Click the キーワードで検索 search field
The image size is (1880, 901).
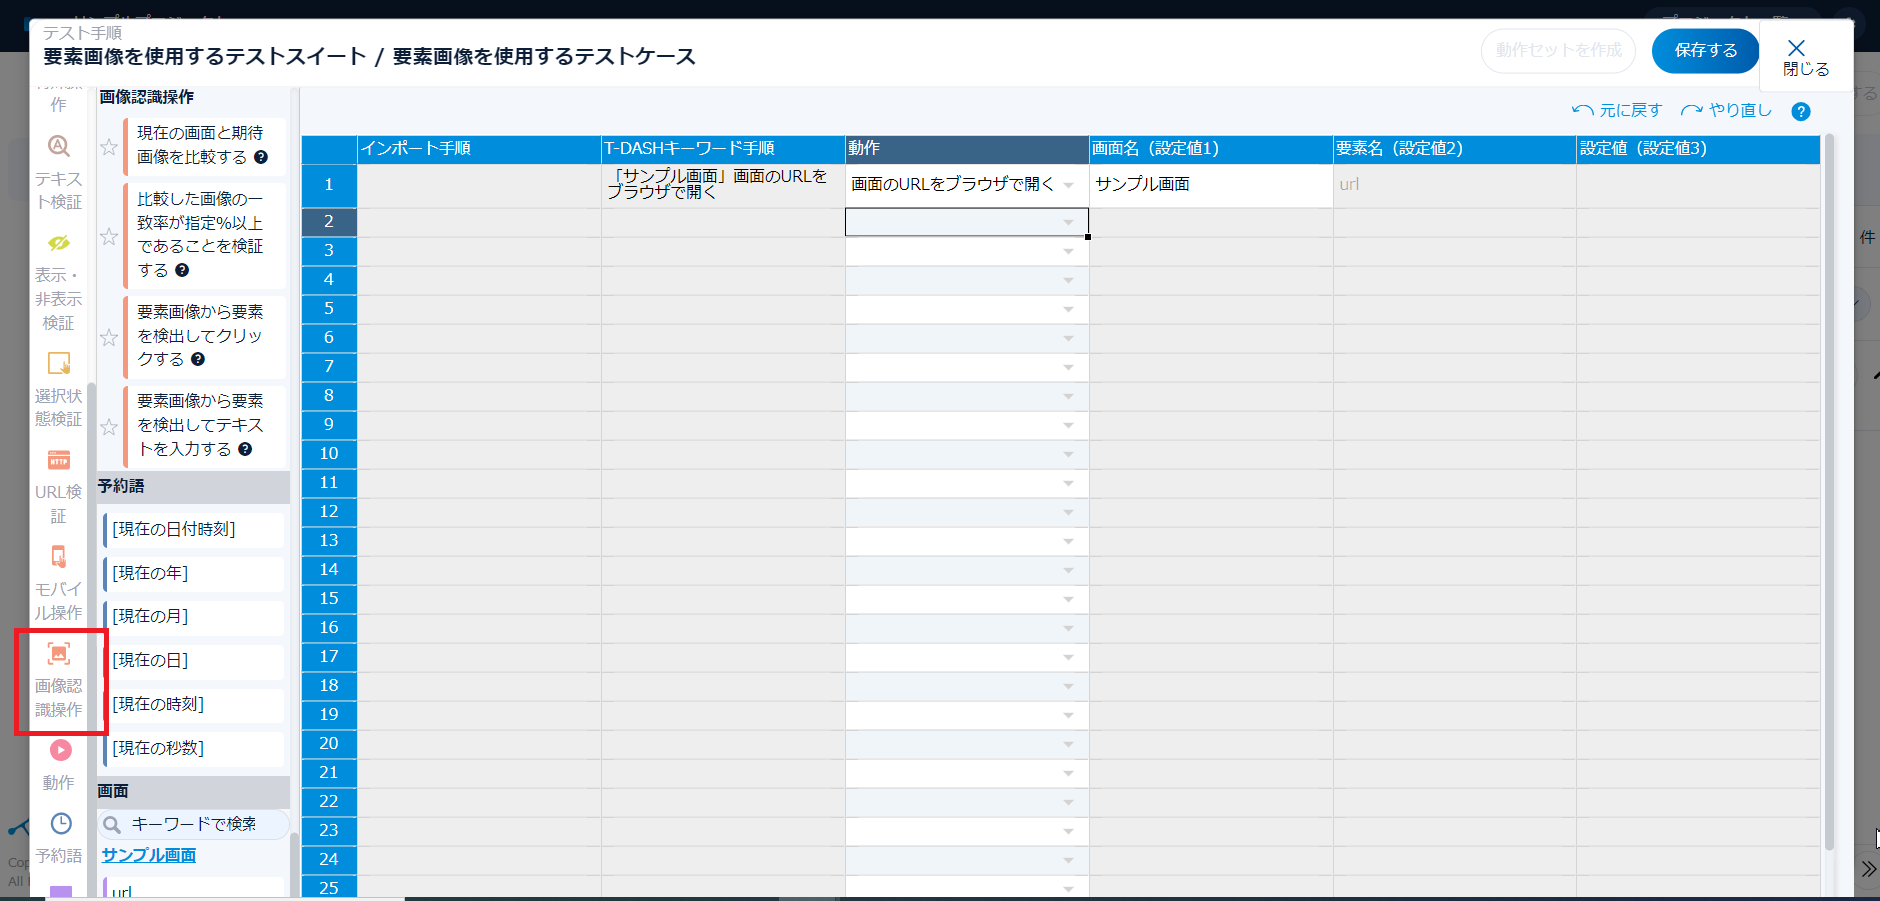point(195,824)
